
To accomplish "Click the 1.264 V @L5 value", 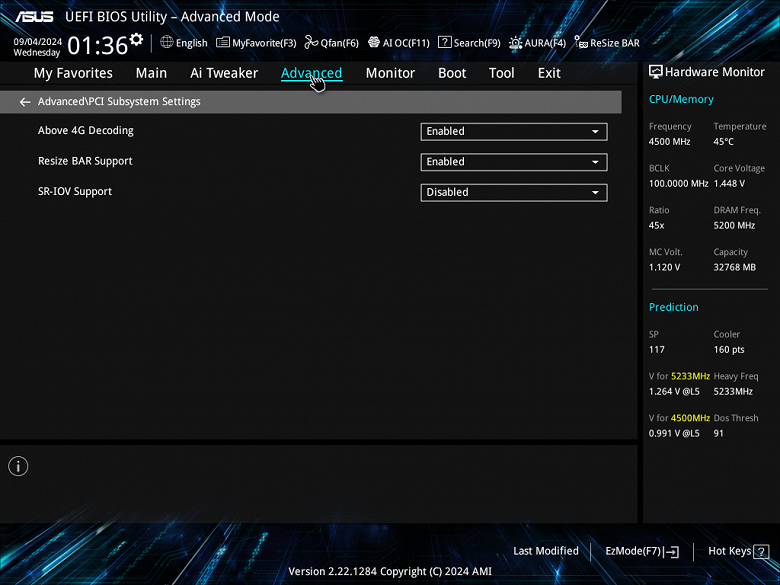I will (x=674, y=391).
